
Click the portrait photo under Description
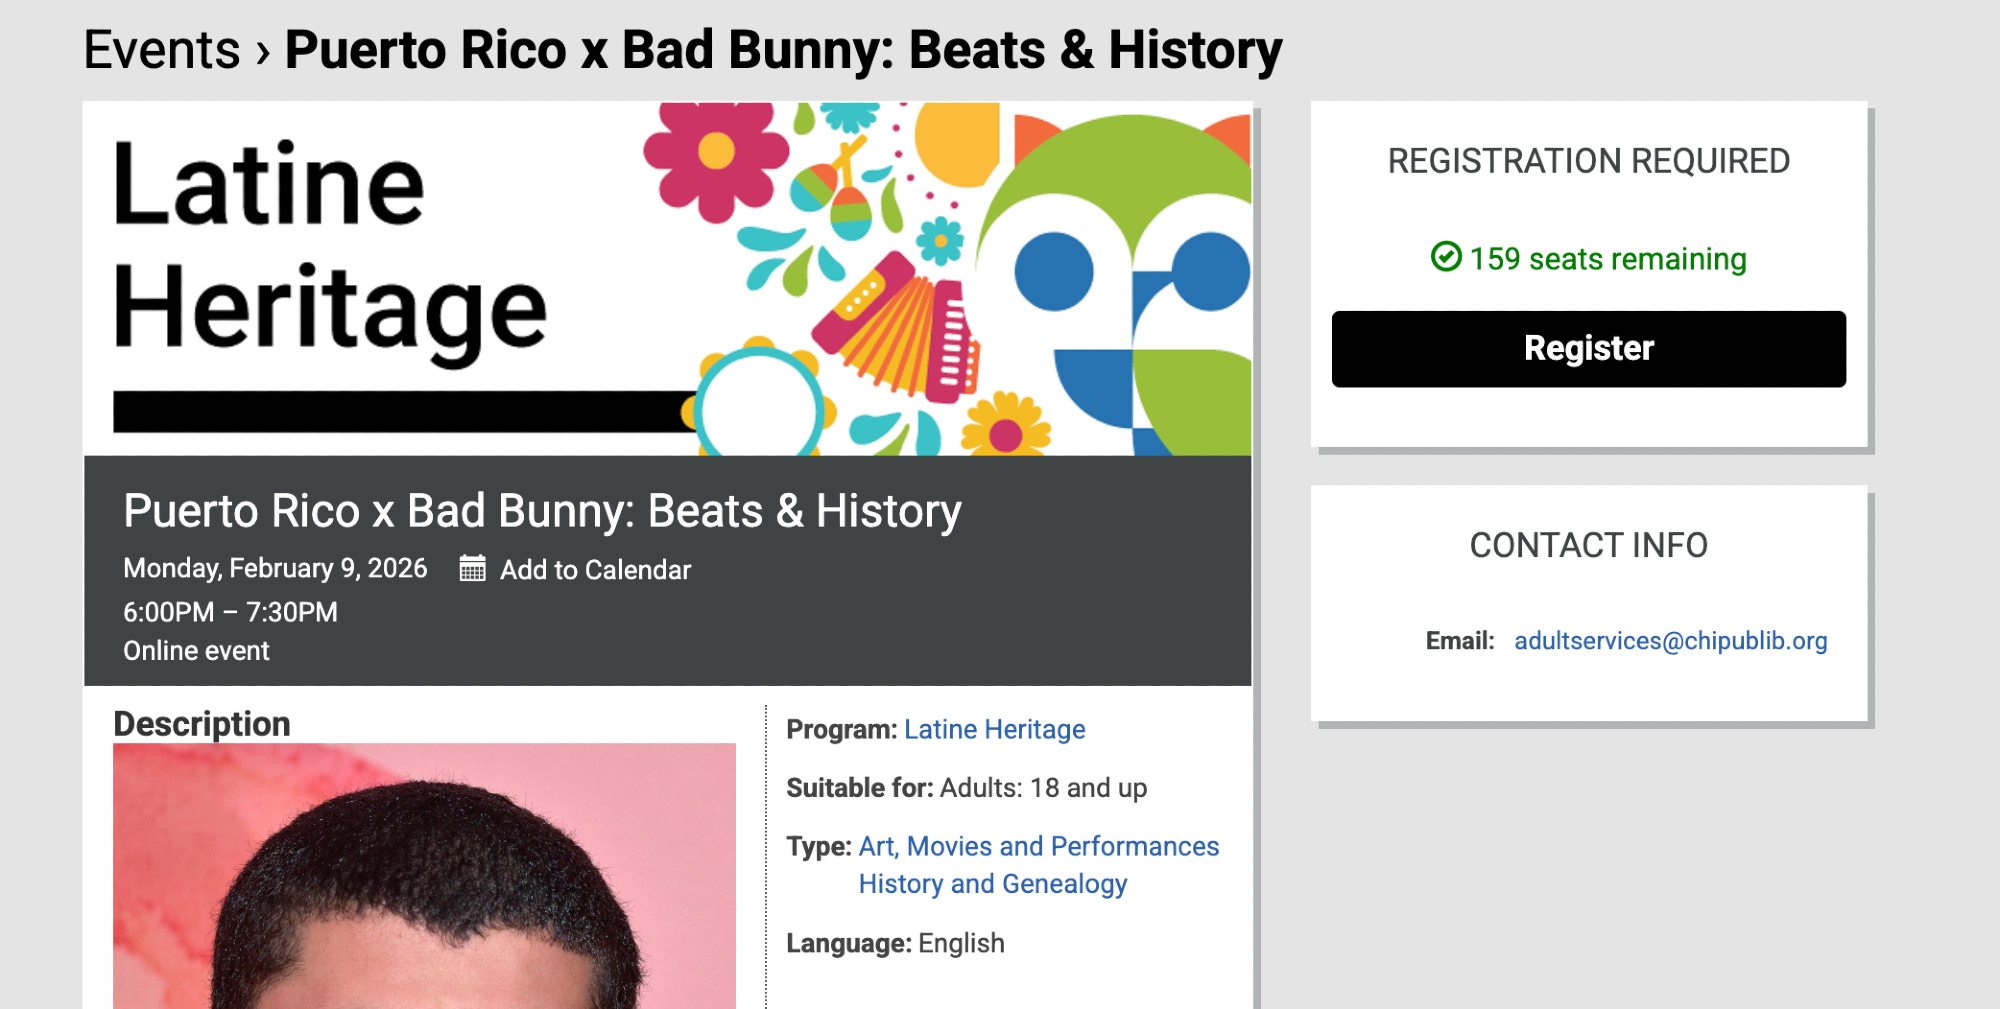pyautogui.click(x=424, y=880)
